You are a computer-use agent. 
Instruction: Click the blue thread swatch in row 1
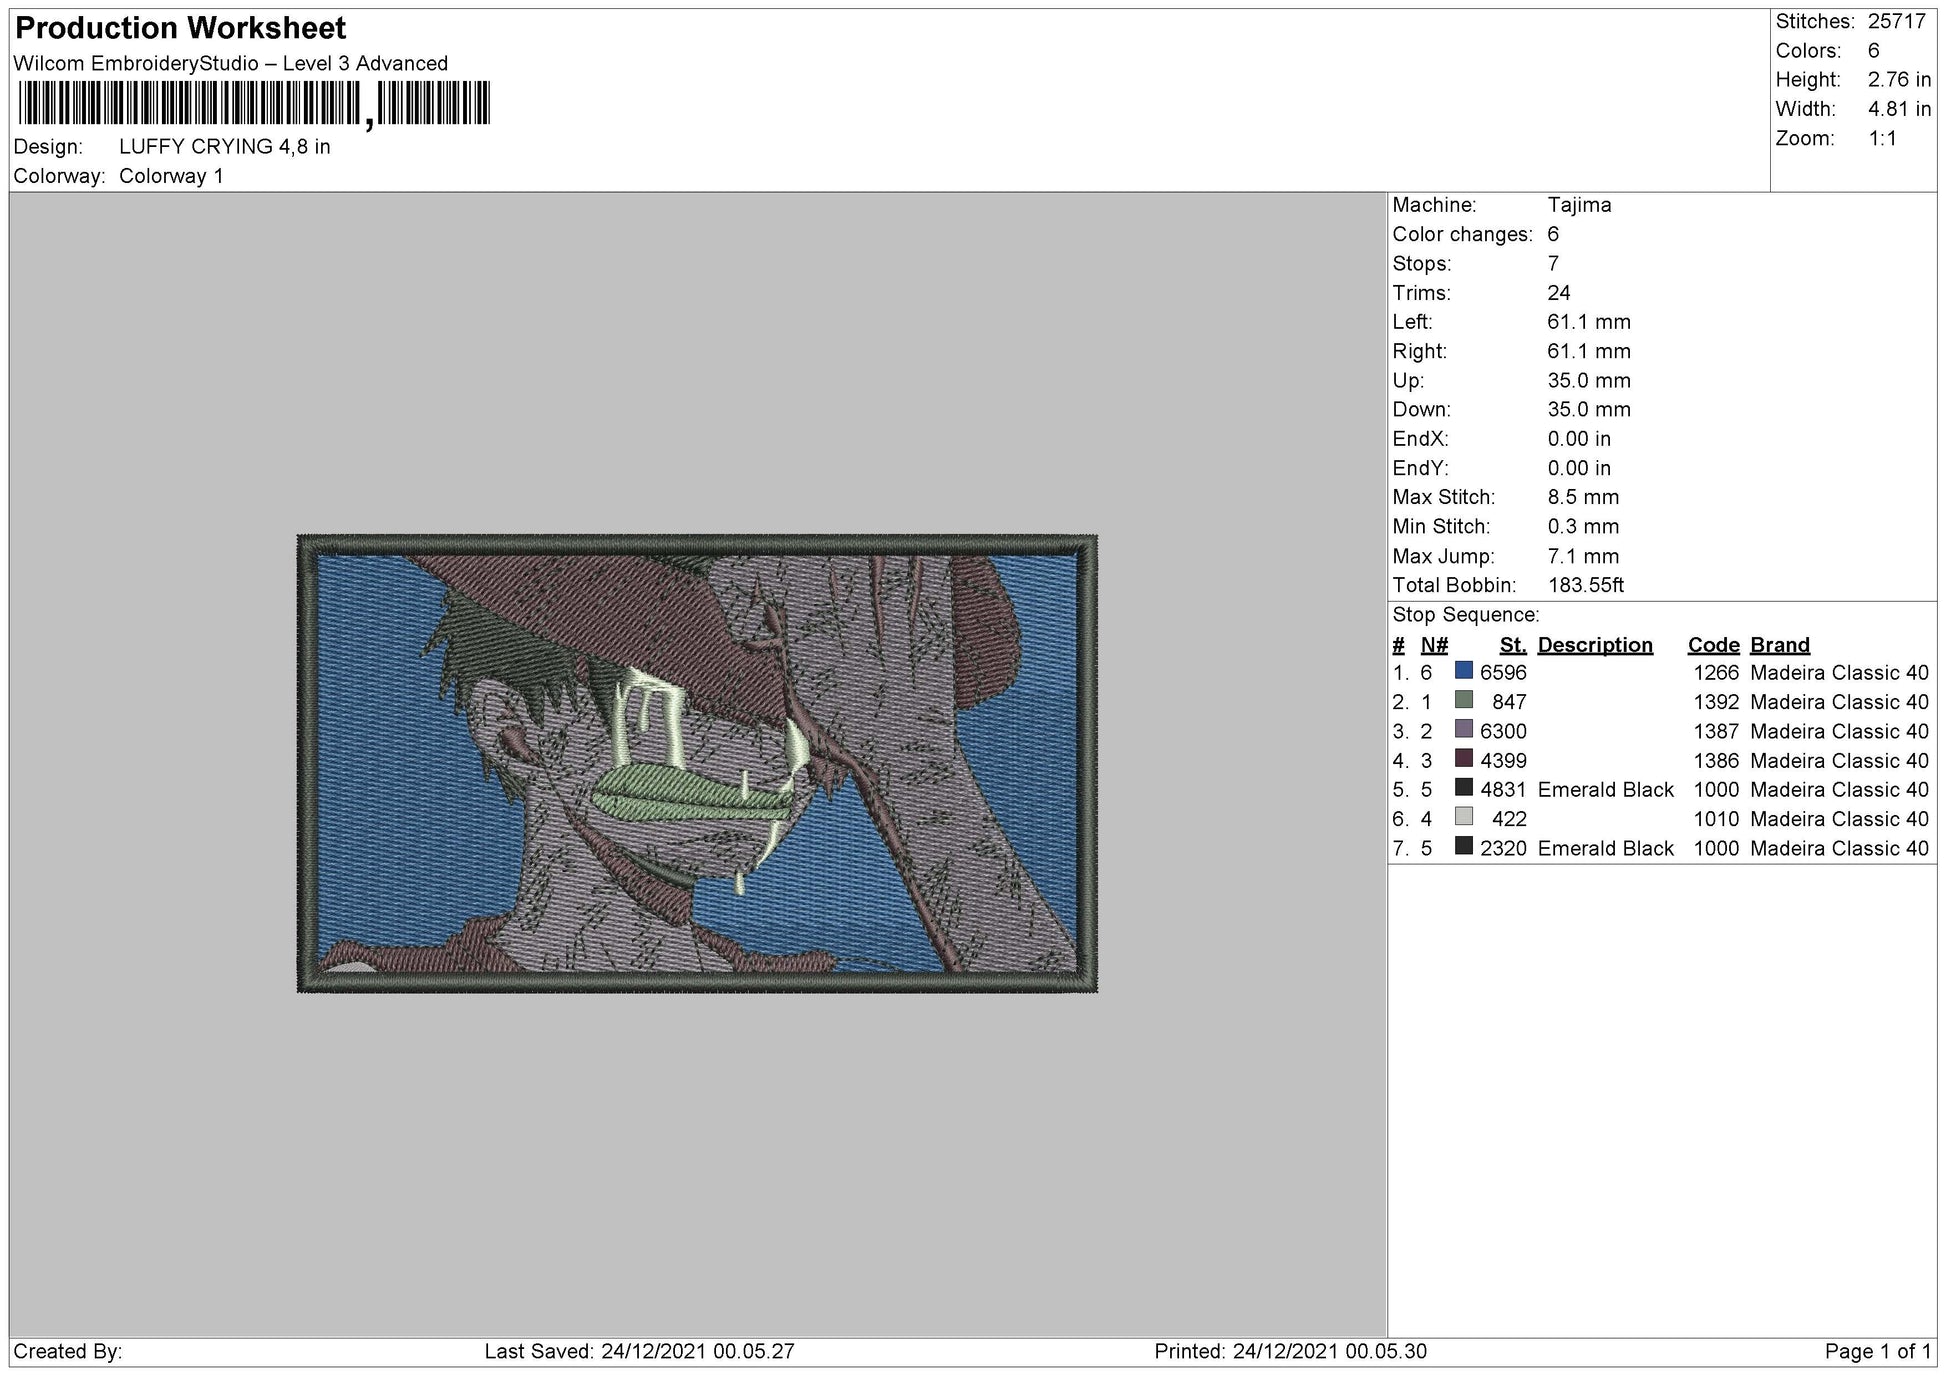[1464, 671]
